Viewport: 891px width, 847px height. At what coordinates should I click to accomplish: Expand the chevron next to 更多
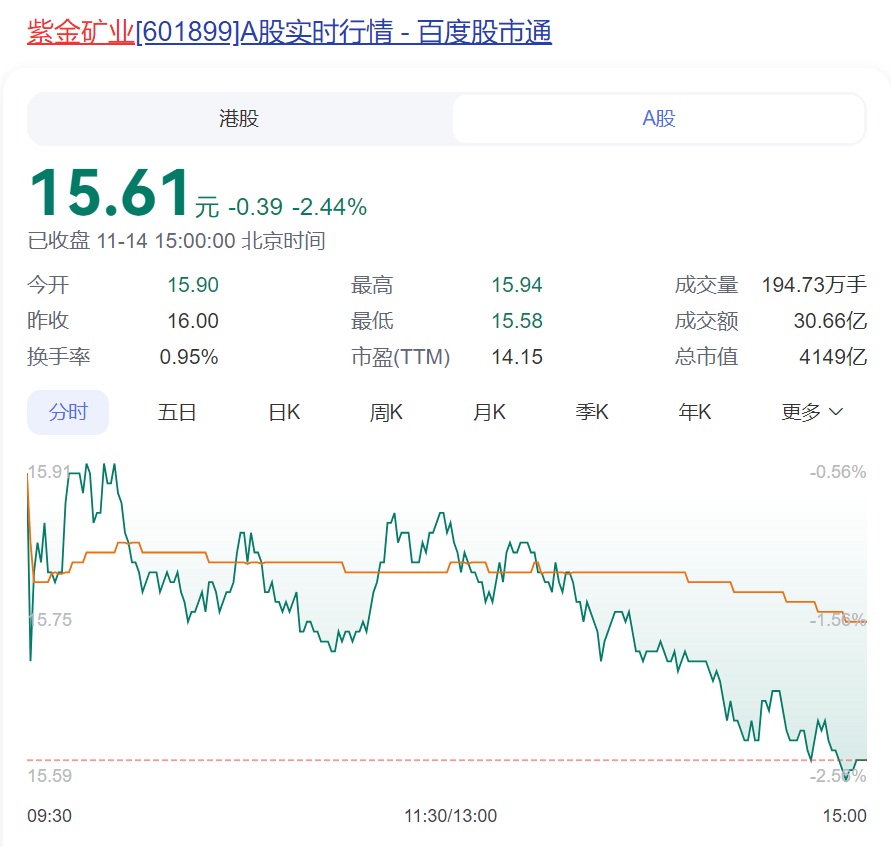(x=838, y=411)
